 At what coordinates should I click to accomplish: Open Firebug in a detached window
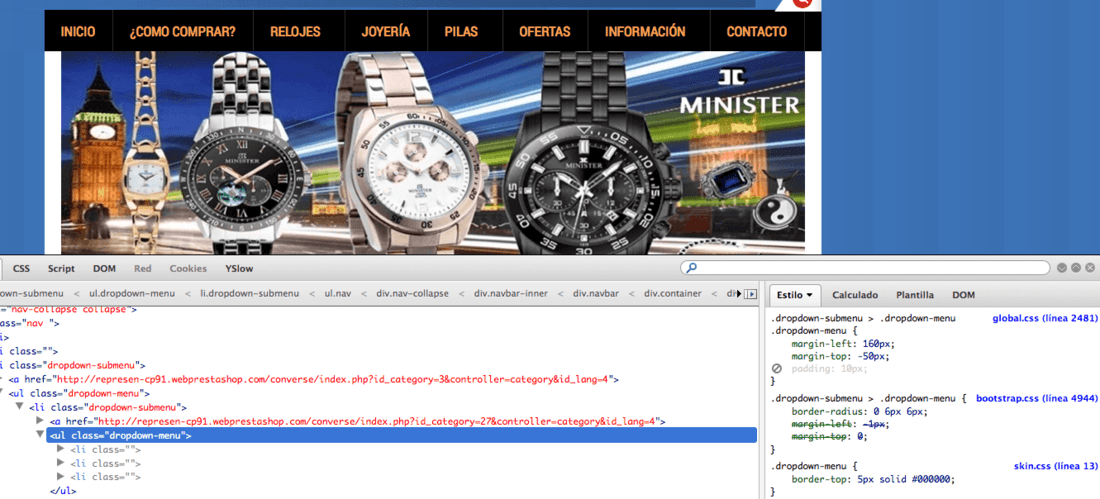(x=1075, y=268)
